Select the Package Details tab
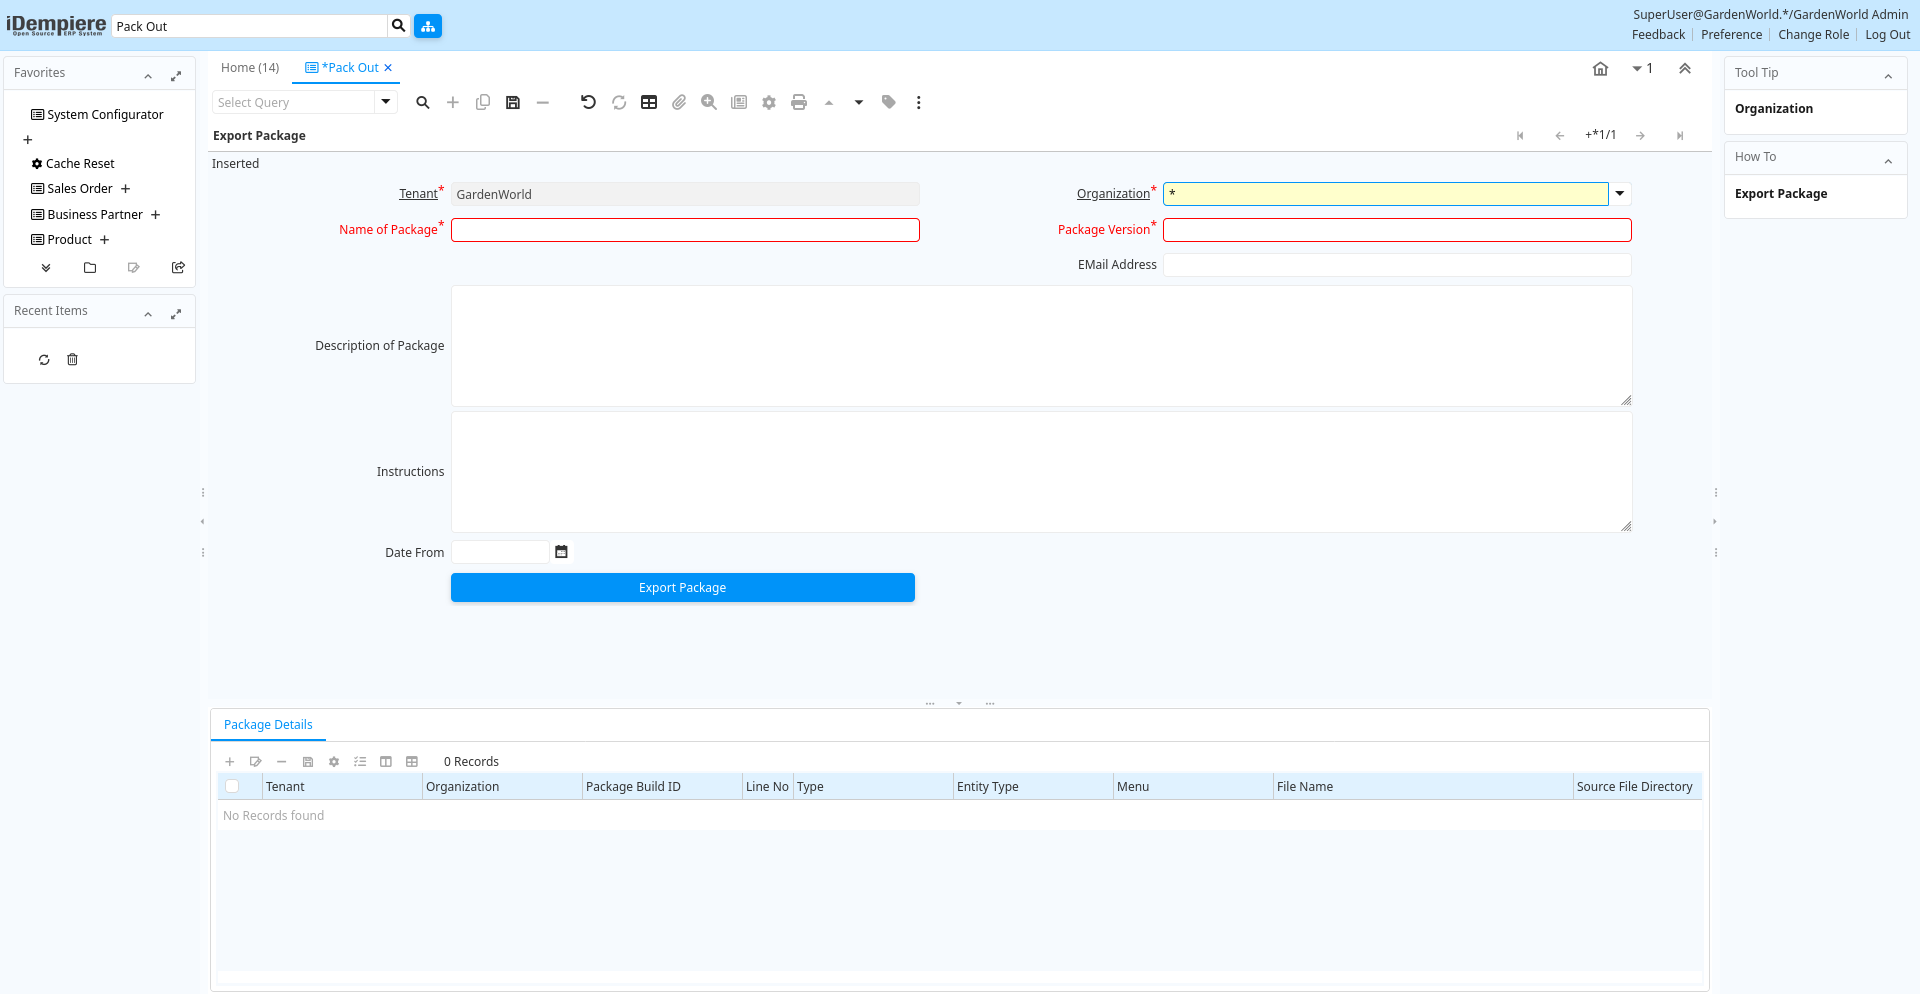The width and height of the screenshot is (1920, 994). (x=268, y=725)
